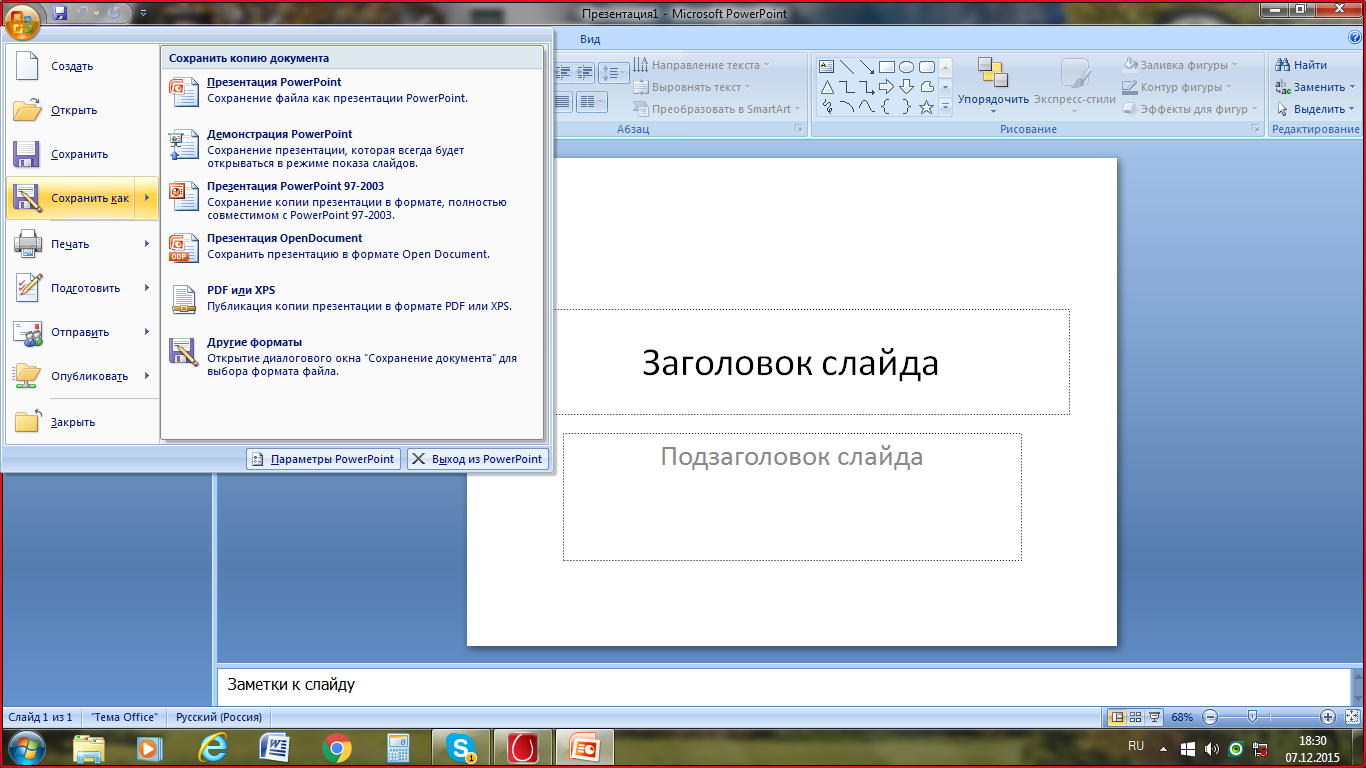The height and width of the screenshot is (768, 1366).
Task: Click the Параметры PowerPoint button
Action: tap(324, 459)
